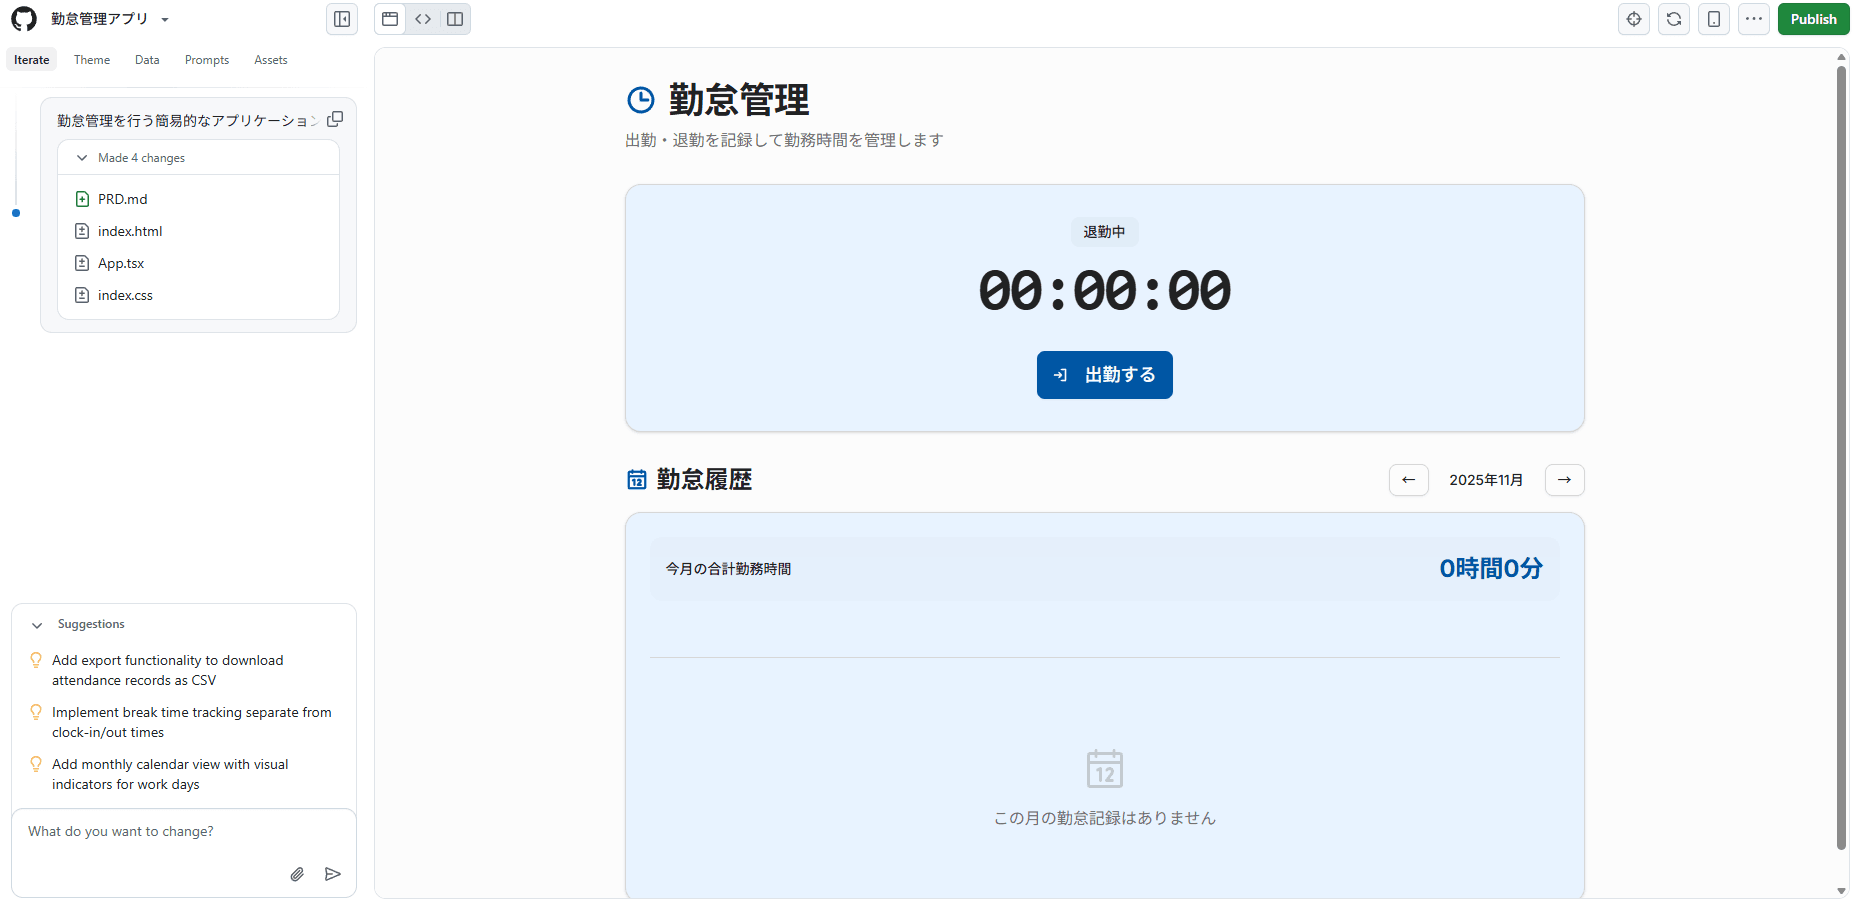Screen dimensions: 1858x914
Task: Click the target element selector icon
Action: point(1634,19)
